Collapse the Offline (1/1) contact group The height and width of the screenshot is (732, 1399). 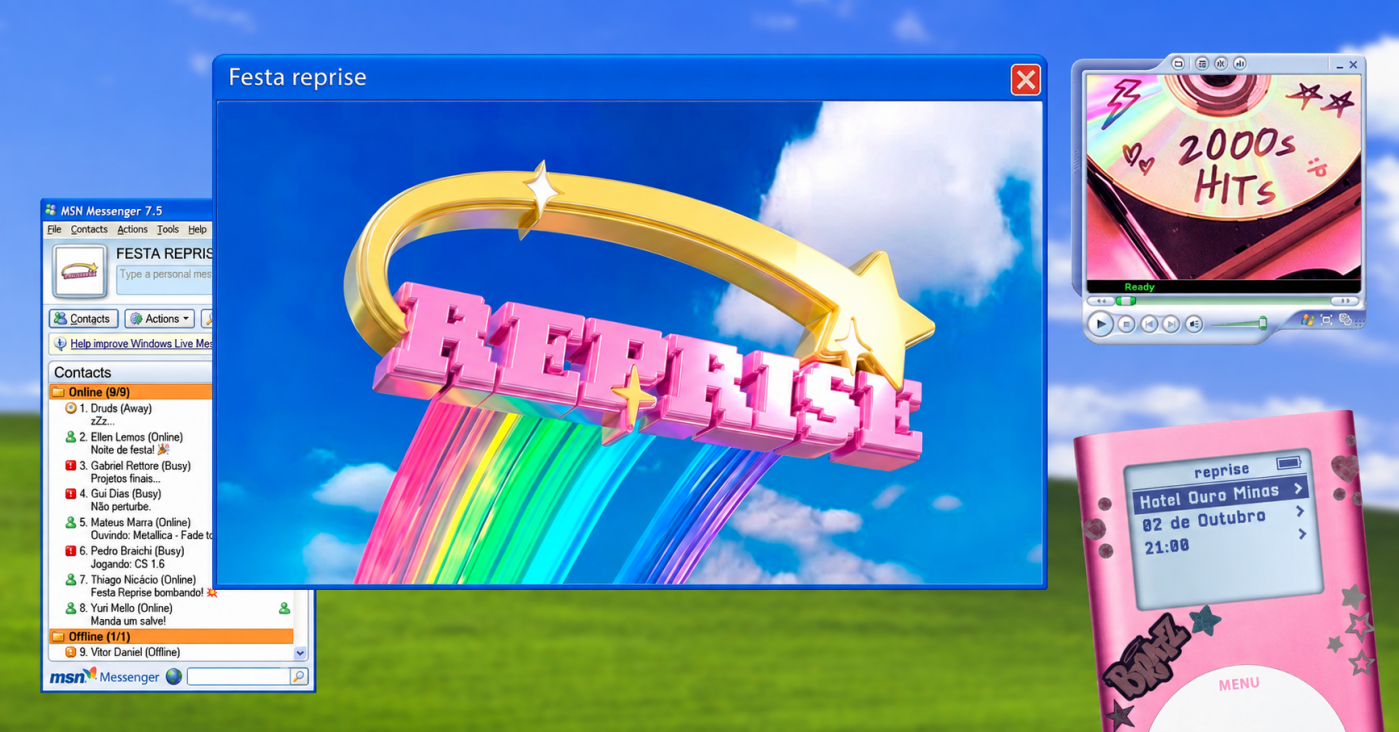(x=171, y=636)
